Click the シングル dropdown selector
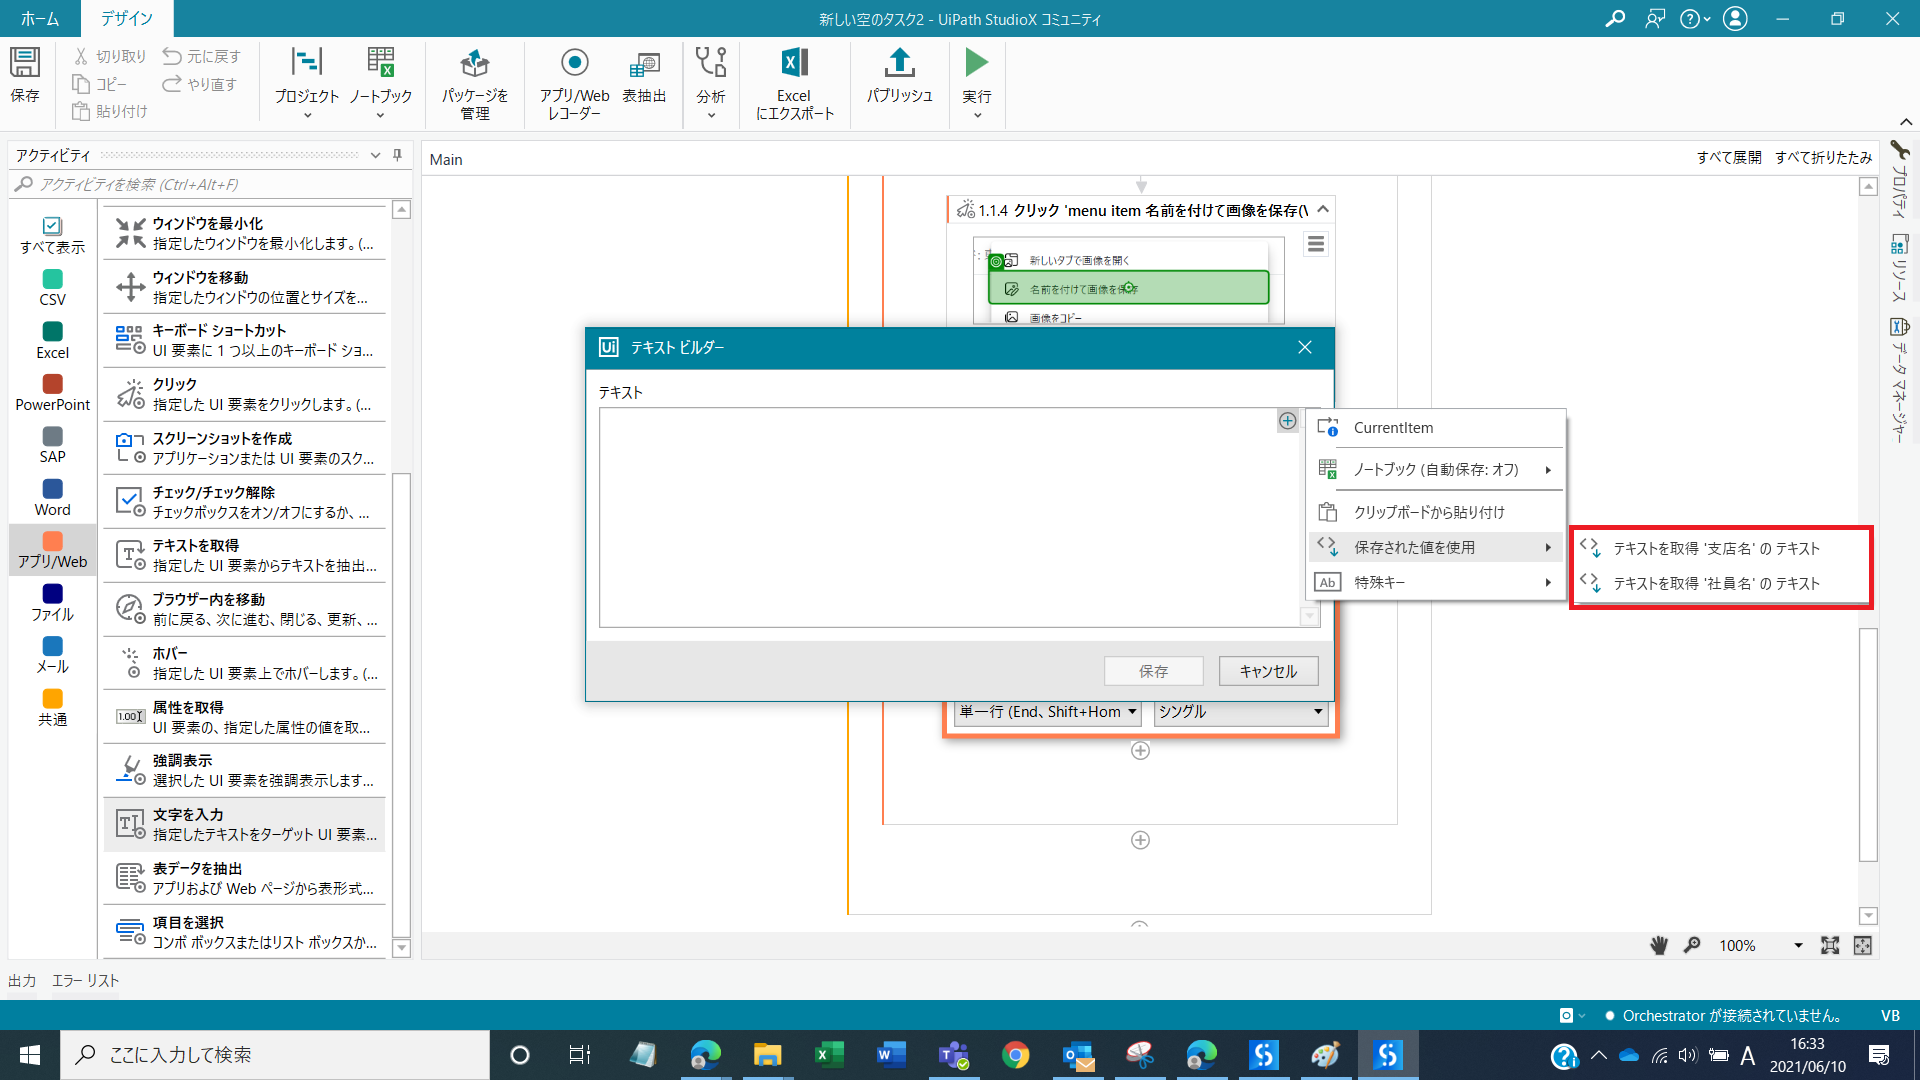This screenshot has width=1920, height=1080. point(1238,712)
